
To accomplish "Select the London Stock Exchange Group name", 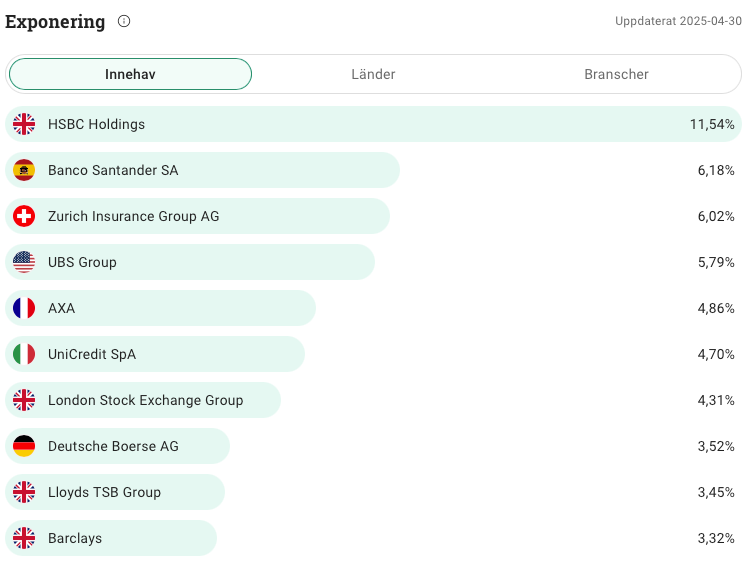I will (x=146, y=400).
